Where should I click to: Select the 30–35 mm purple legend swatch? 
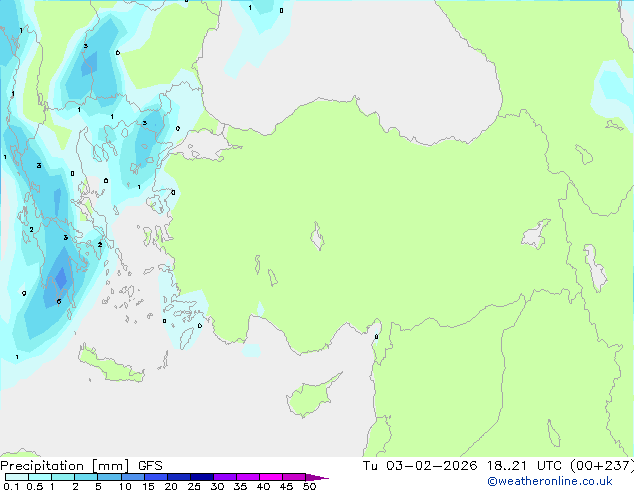[x=225, y=477]
